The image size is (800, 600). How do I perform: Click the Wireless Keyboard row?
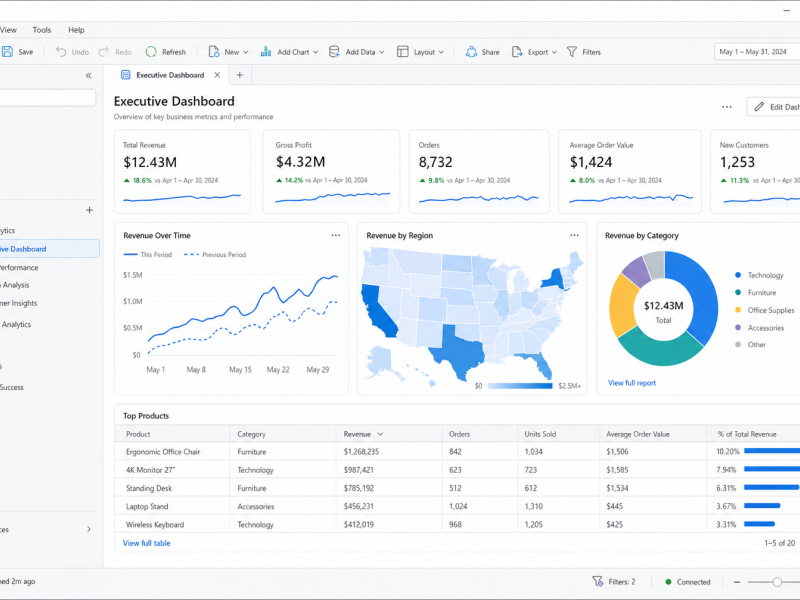[x=457, y=524]
